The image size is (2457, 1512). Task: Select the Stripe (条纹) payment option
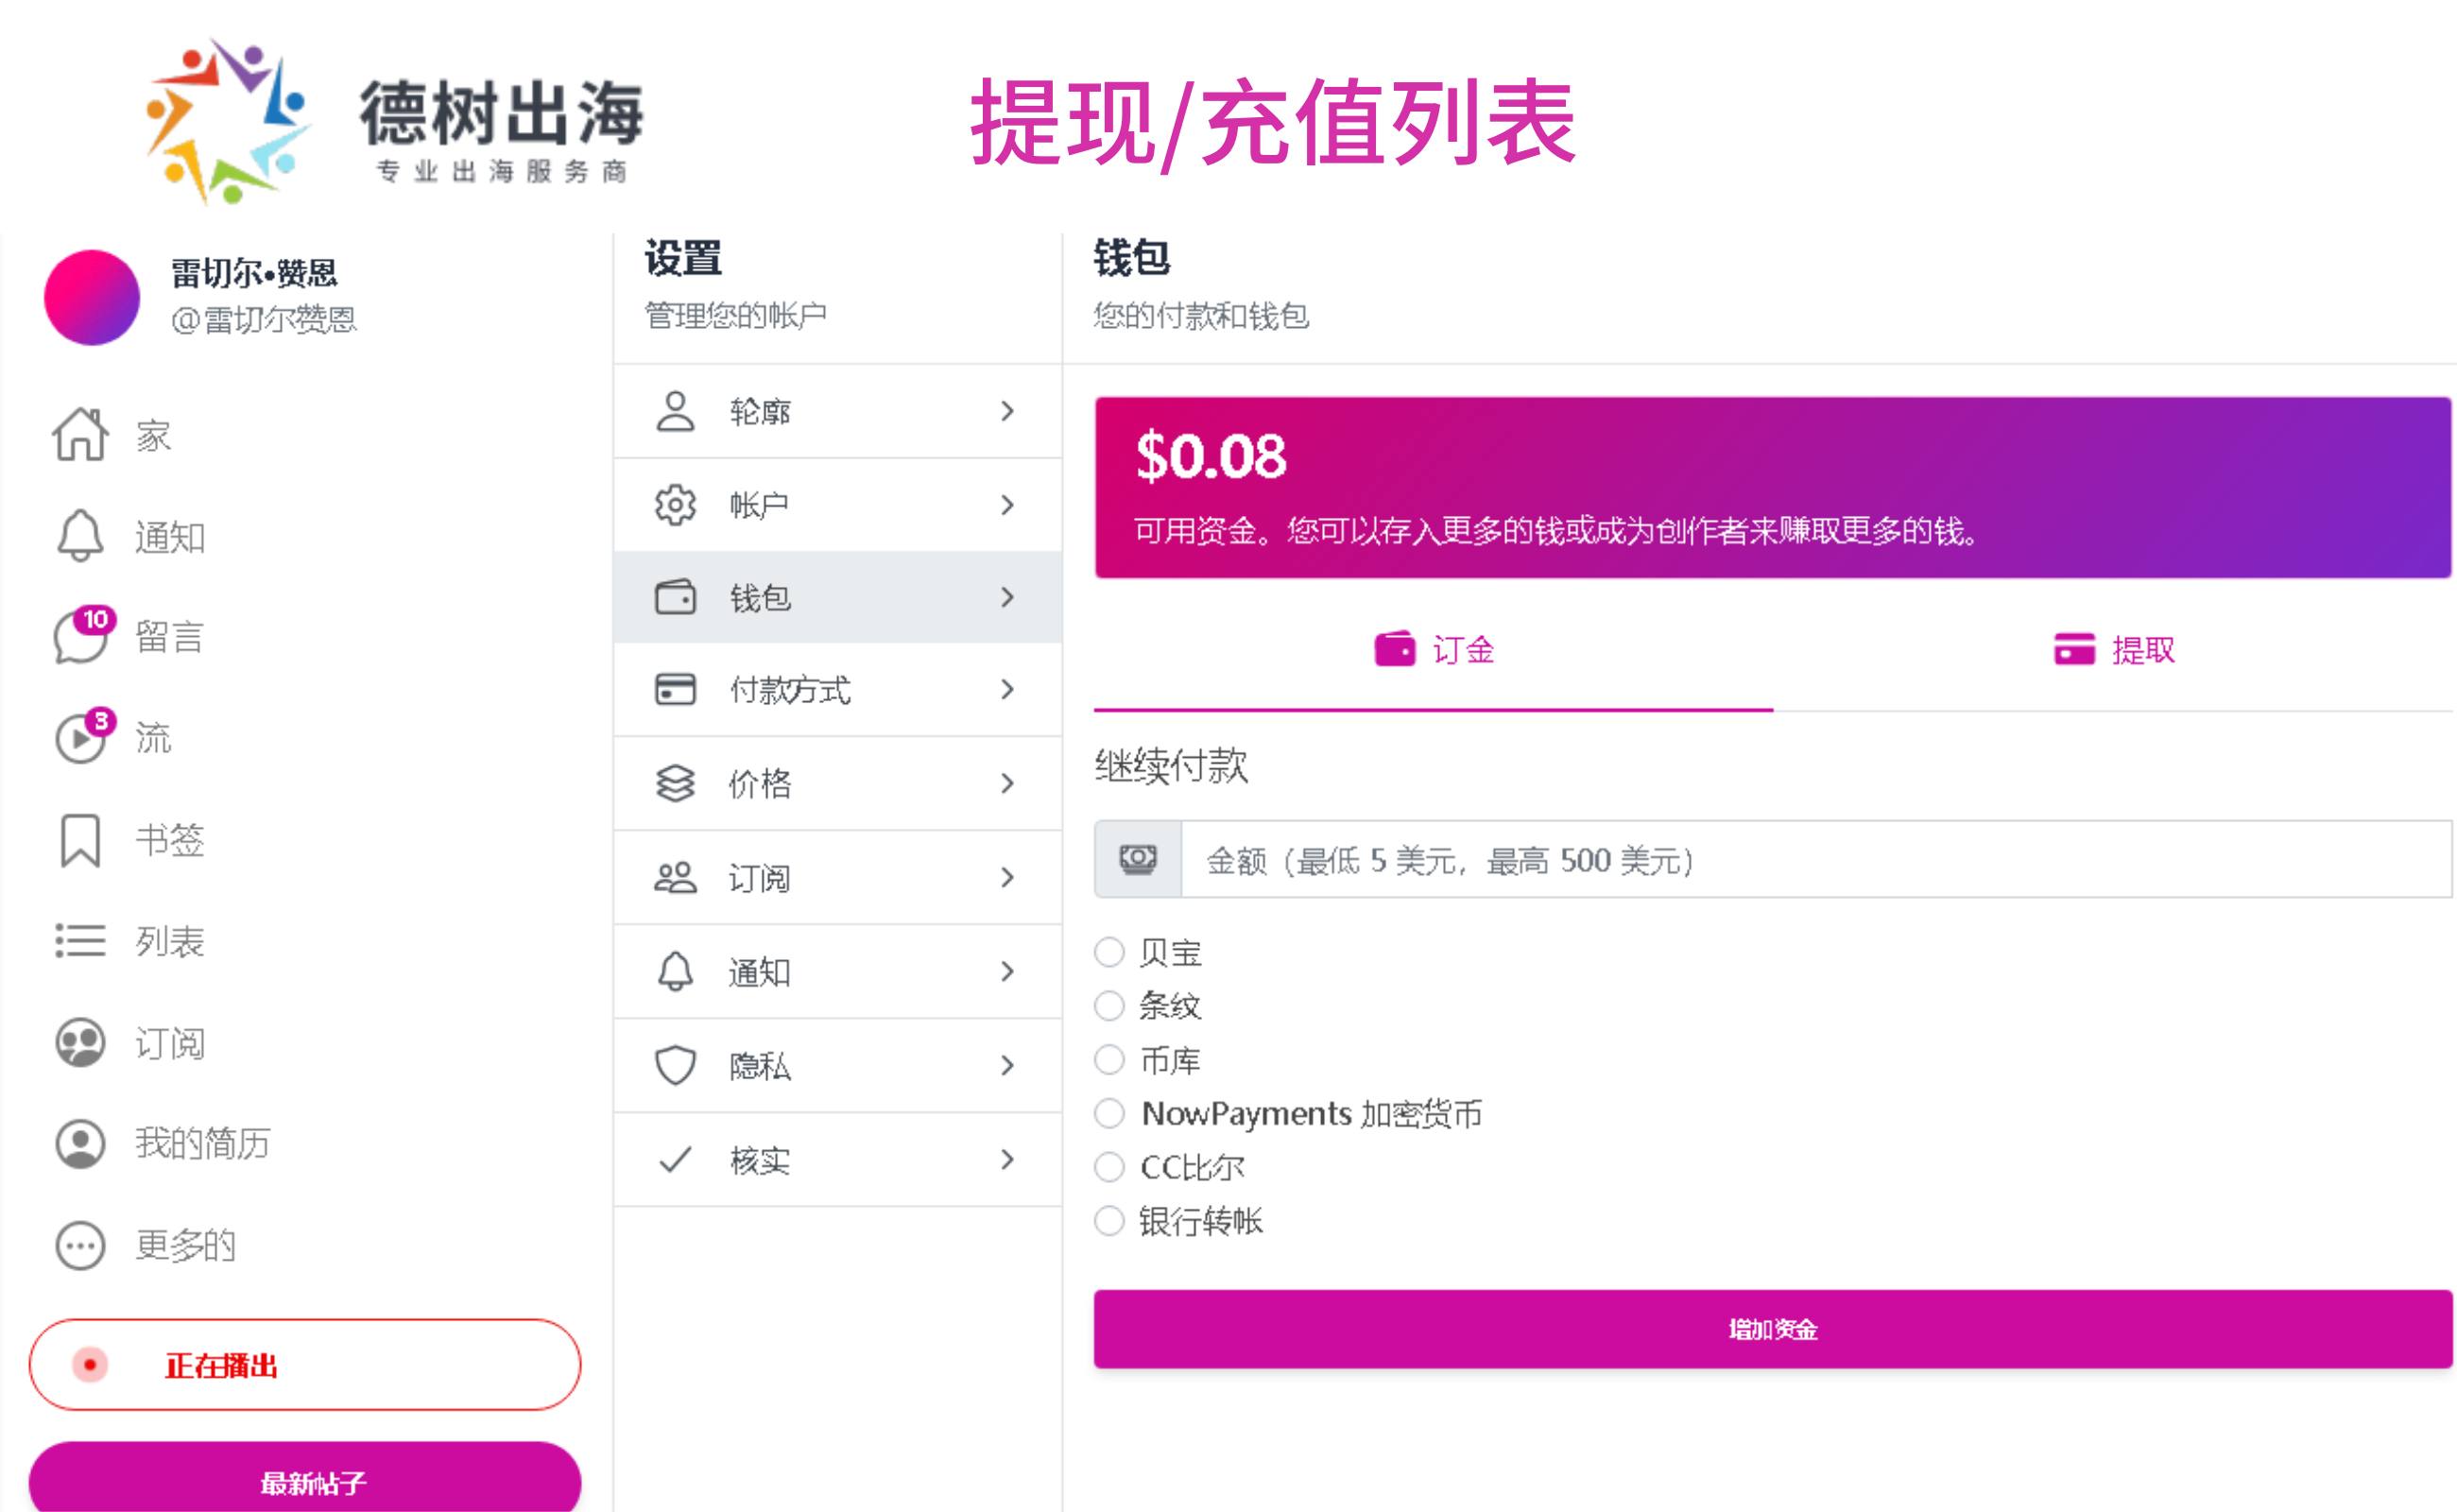click(1109, 1005)
